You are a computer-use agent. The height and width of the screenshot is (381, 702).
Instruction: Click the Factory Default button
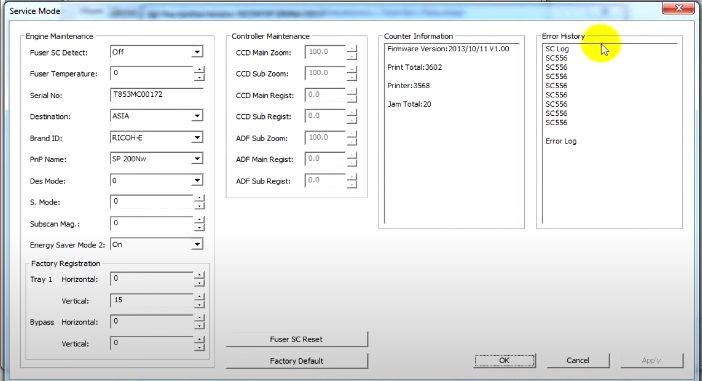tap(296, 361)
